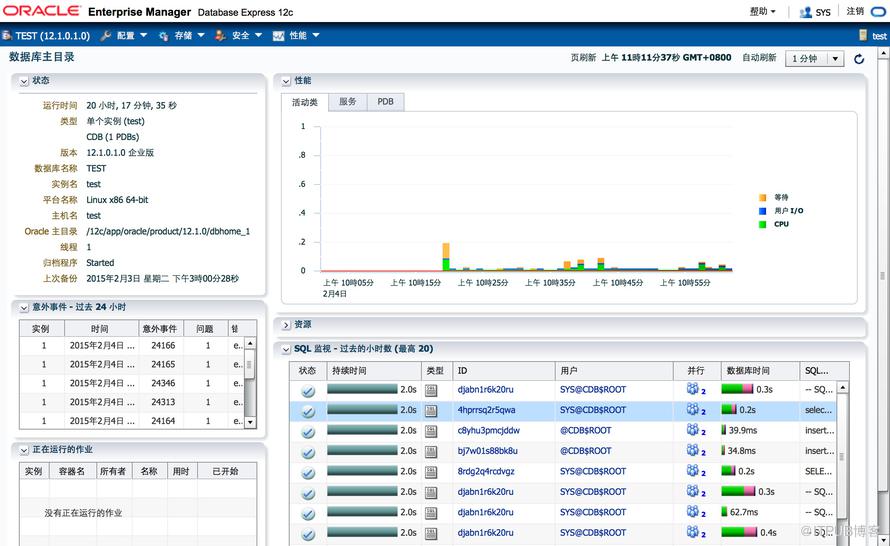
Task: Collapse the 意外事件 incidents panel
Action: pos(24,307)
